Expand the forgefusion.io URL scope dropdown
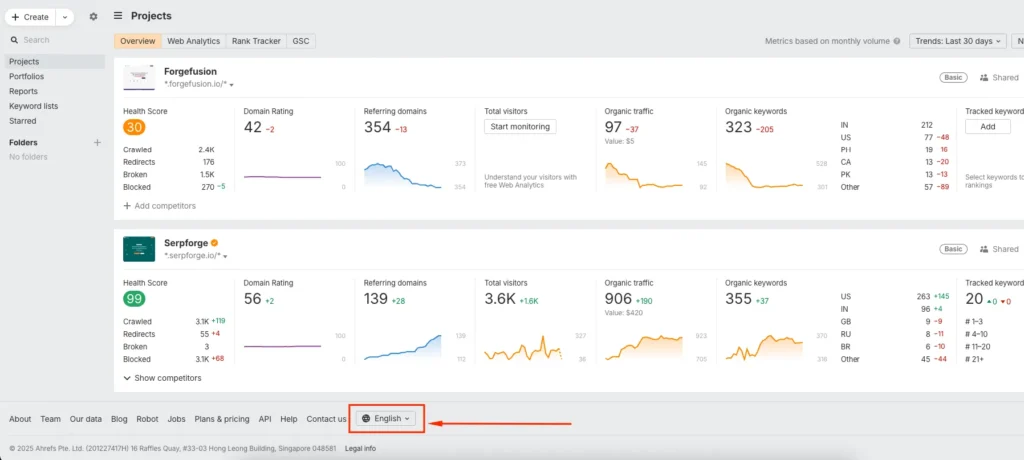Viewport: 1024px width, 460px height. point(232,86)
